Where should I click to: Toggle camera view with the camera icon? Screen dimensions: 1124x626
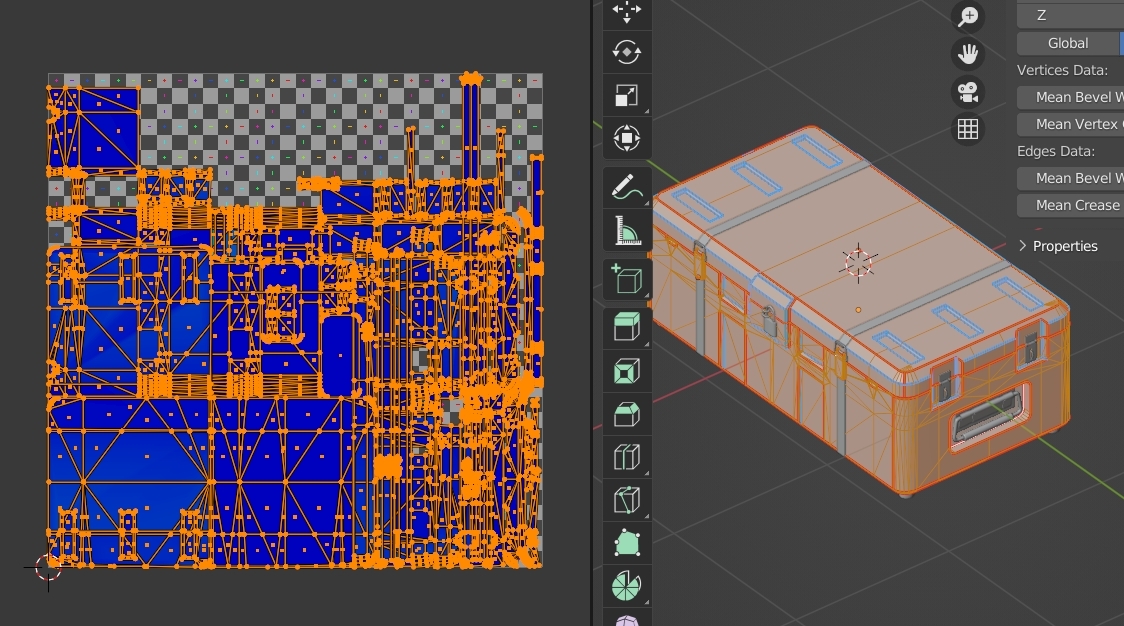pyautogui.click(x=968, y=92)
